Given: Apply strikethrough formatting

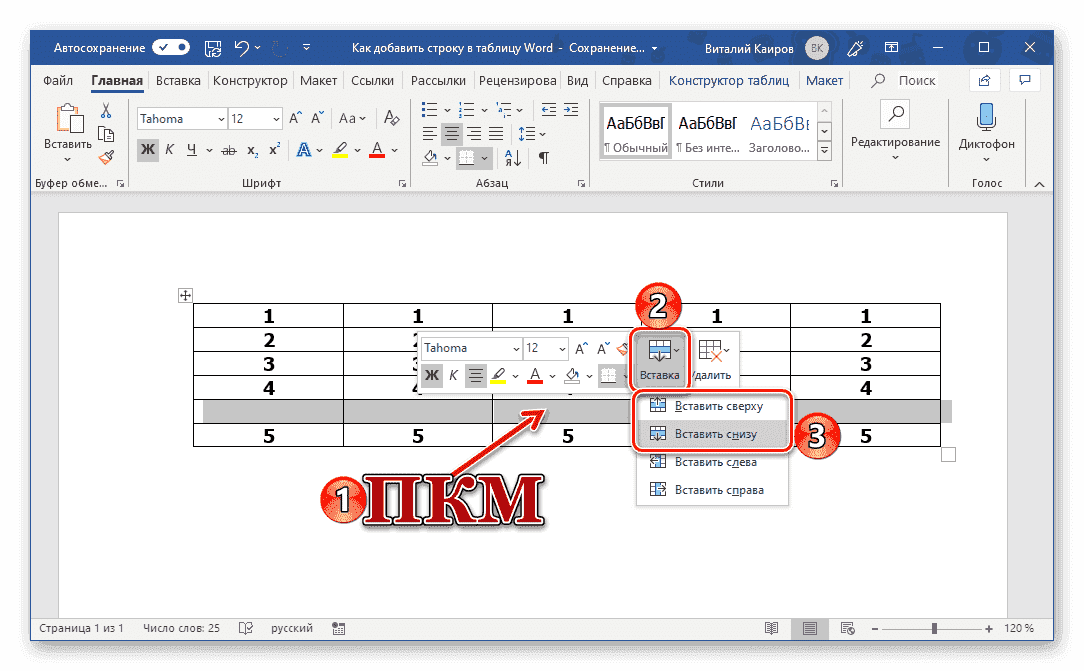Looking at the screenshot, I should 231,149.
